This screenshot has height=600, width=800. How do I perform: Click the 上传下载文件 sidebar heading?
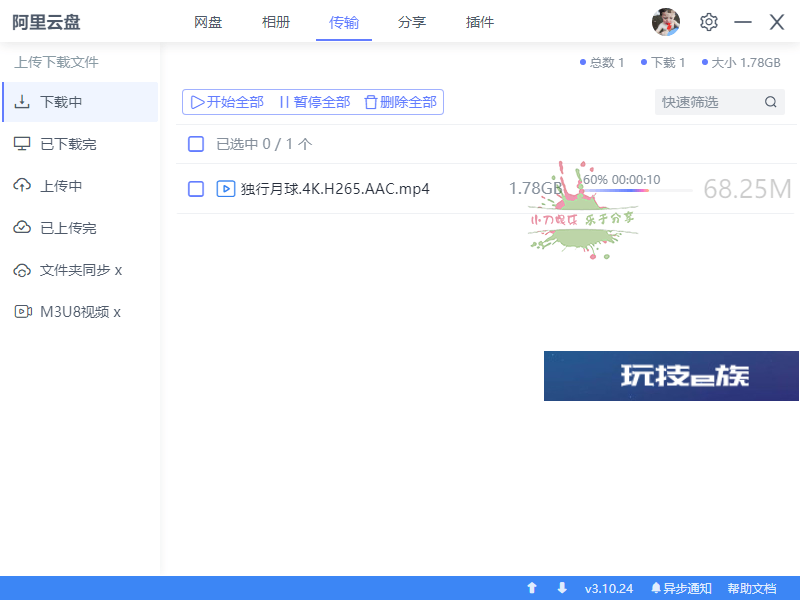(56, 62)
